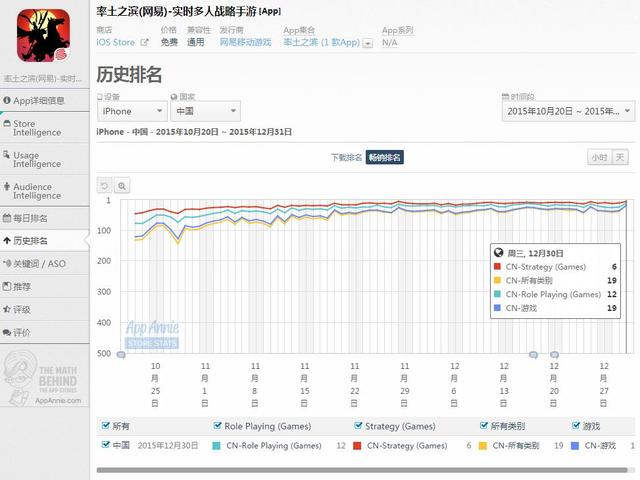Click the 设备 device label icon

(100, 97)
